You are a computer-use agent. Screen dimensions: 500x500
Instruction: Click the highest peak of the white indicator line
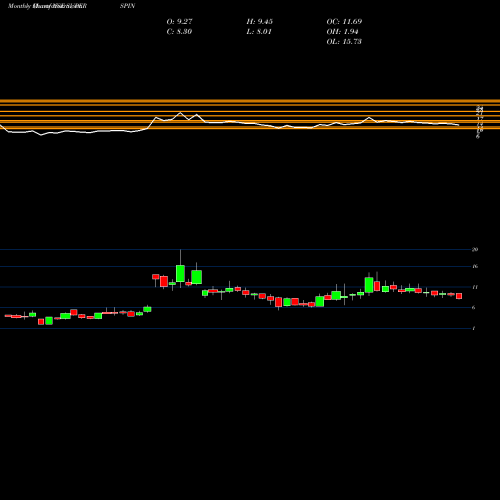coord(181,113)
